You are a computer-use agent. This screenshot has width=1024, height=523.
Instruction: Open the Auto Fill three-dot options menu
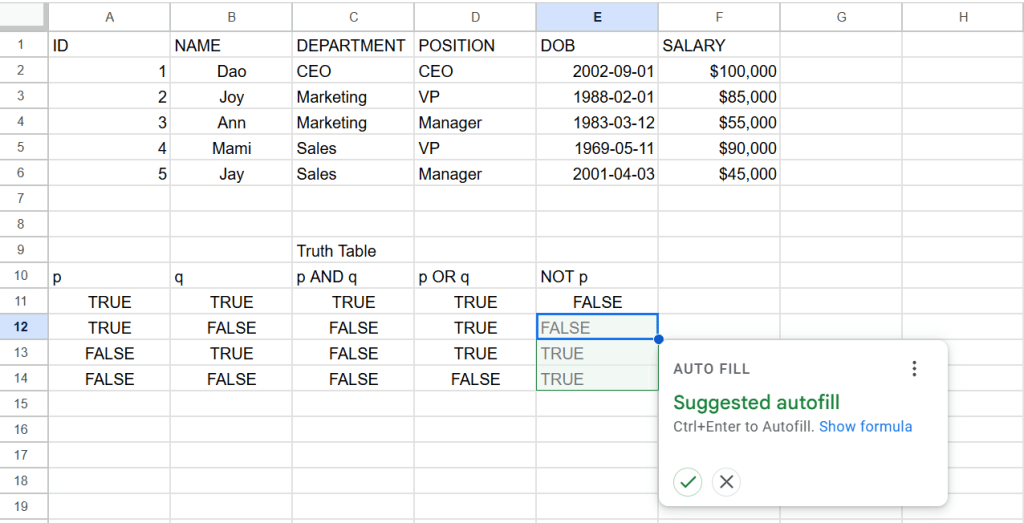[x=913, y=369]
